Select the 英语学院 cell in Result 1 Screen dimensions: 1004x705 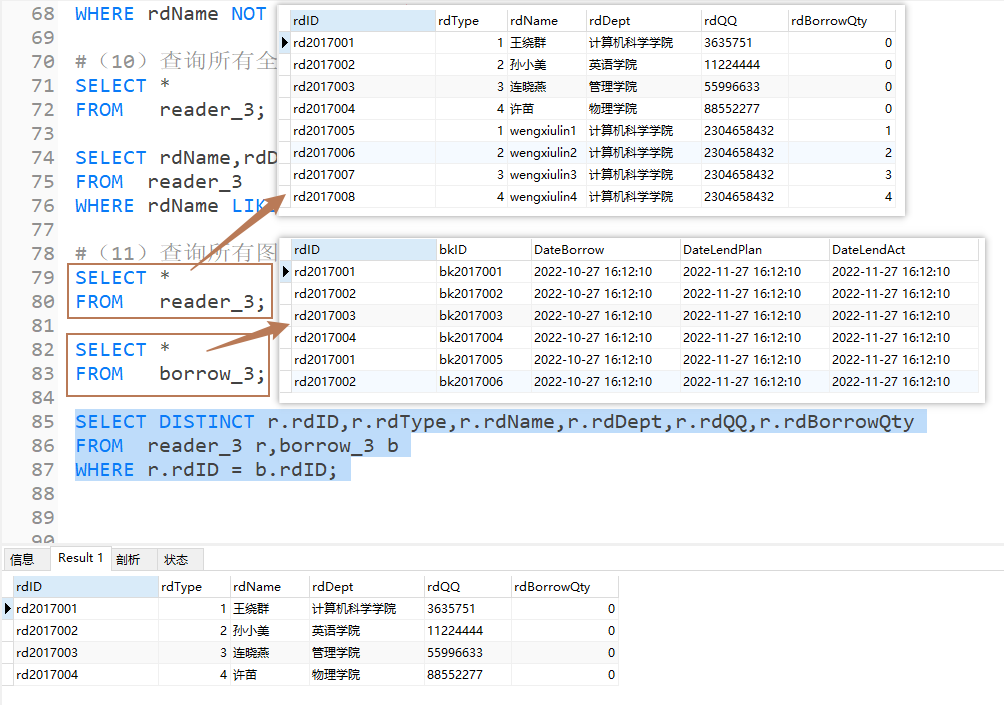pyautogui.click(x=366, y=630)
